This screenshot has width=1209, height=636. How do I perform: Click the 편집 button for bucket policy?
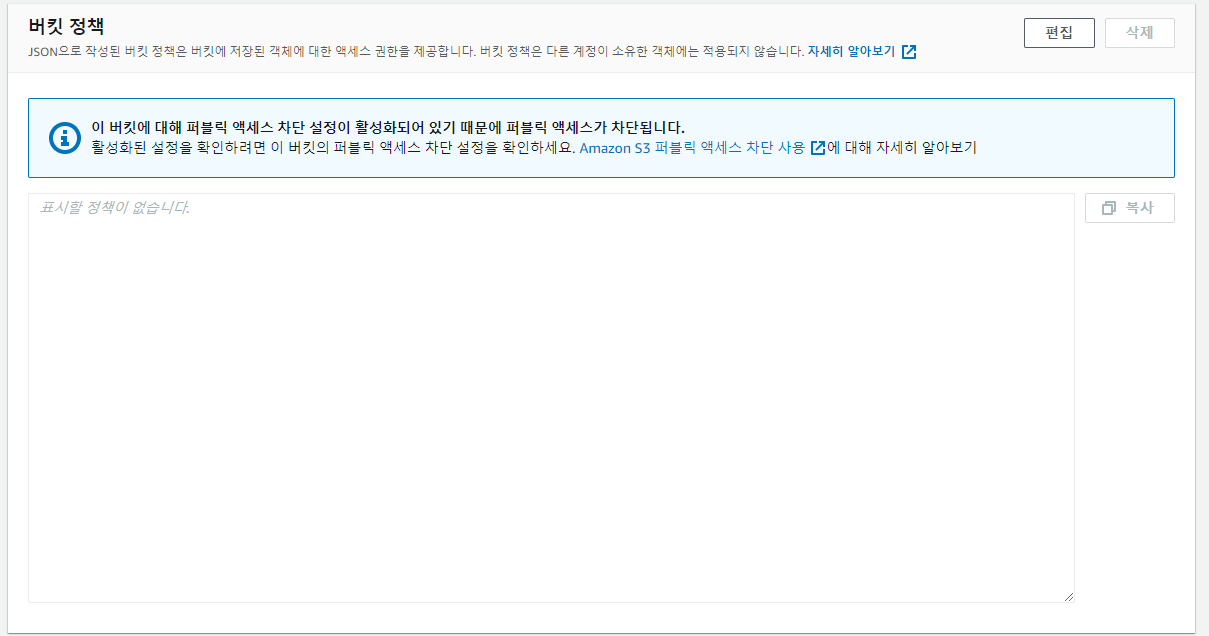pos(1059,33)
